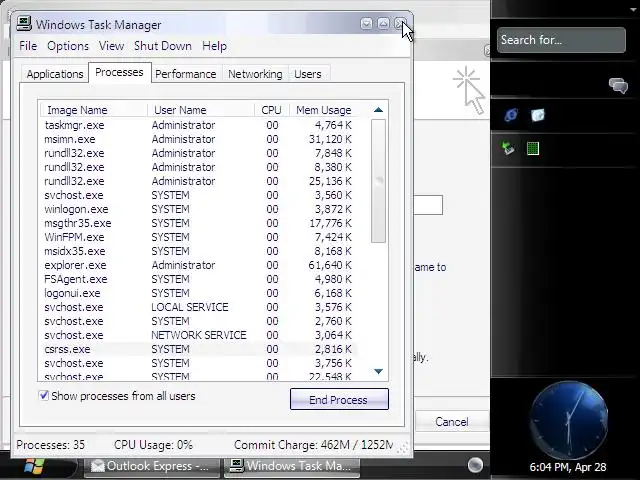Select the FSAgent.exe process row
The width and height of the screenshot is (640, 480).
(199, 279)
